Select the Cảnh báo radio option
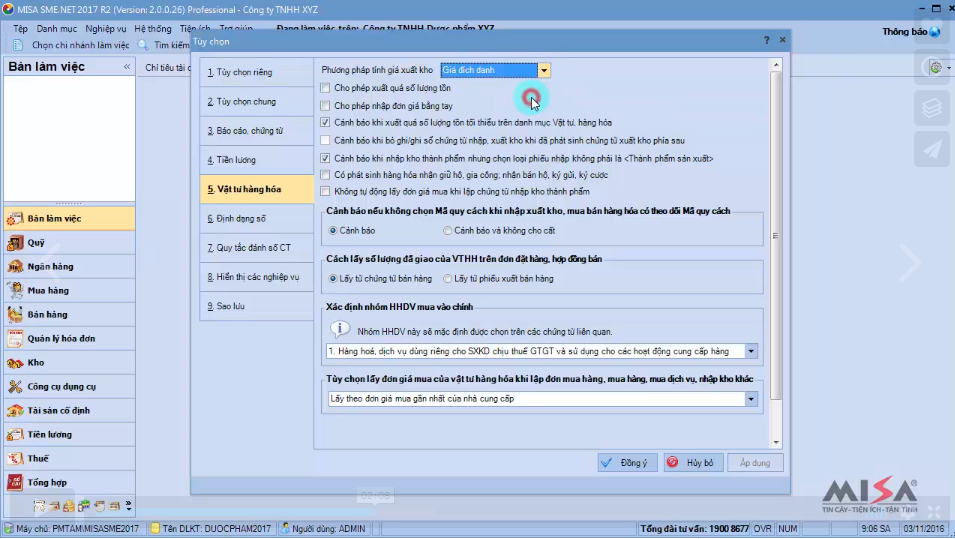The image size is (955, 539). [x=333, y=231]
